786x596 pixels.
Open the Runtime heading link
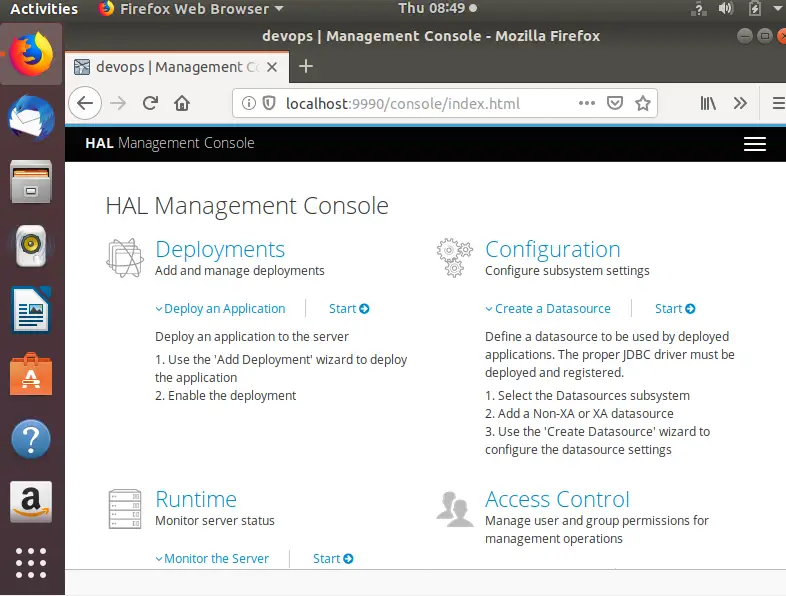[195, 499]
